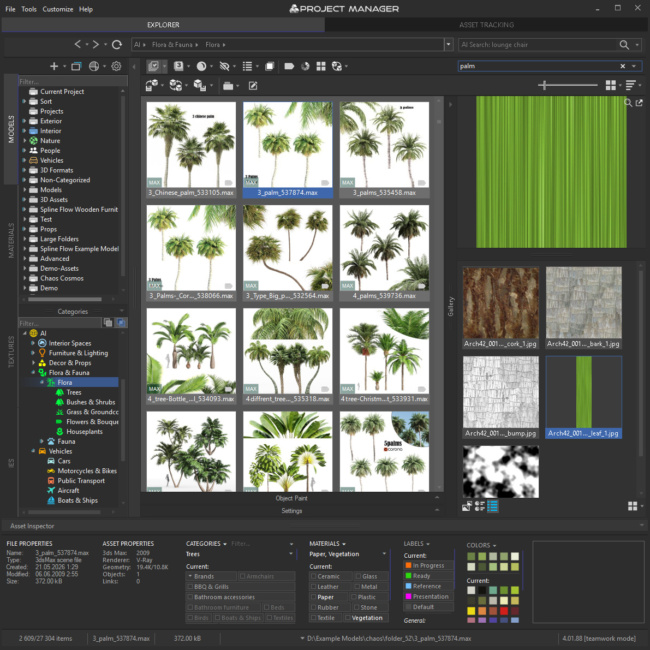Click the globe icon above the folder tree
Image resolution: width=650 pixels, height=650 pixels.
[x=94, y=66]
